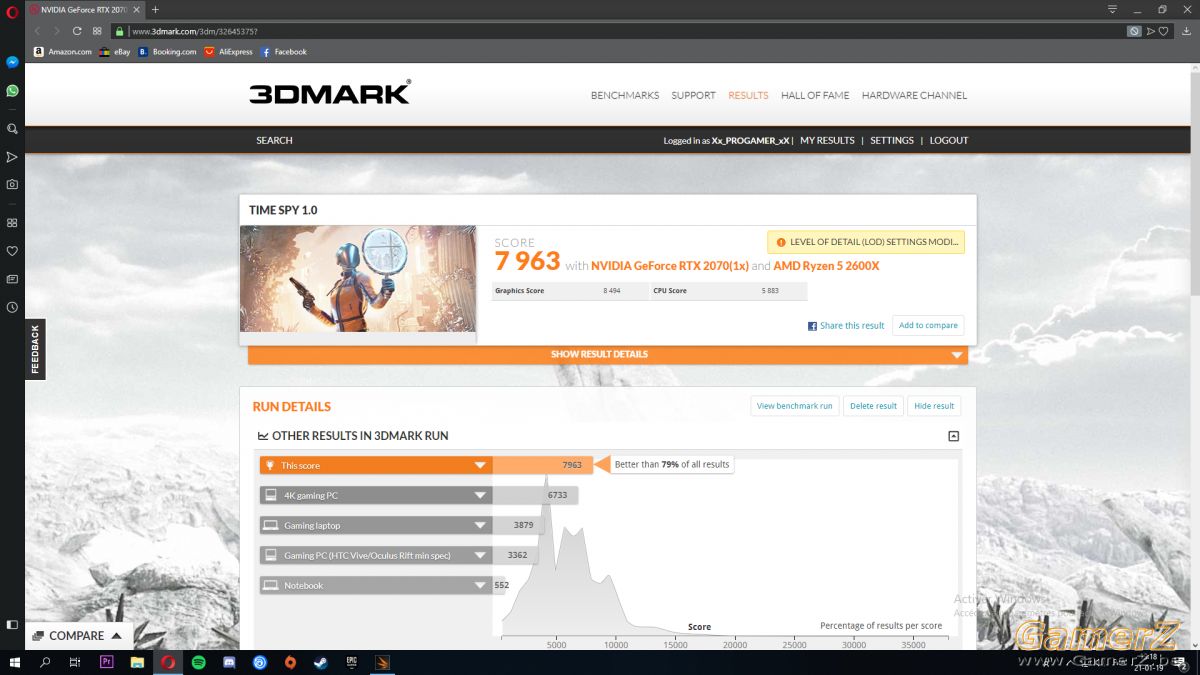1200x675 pixels.
Task: Expand the COMPARE panel
Action: [x=78, y=636]
